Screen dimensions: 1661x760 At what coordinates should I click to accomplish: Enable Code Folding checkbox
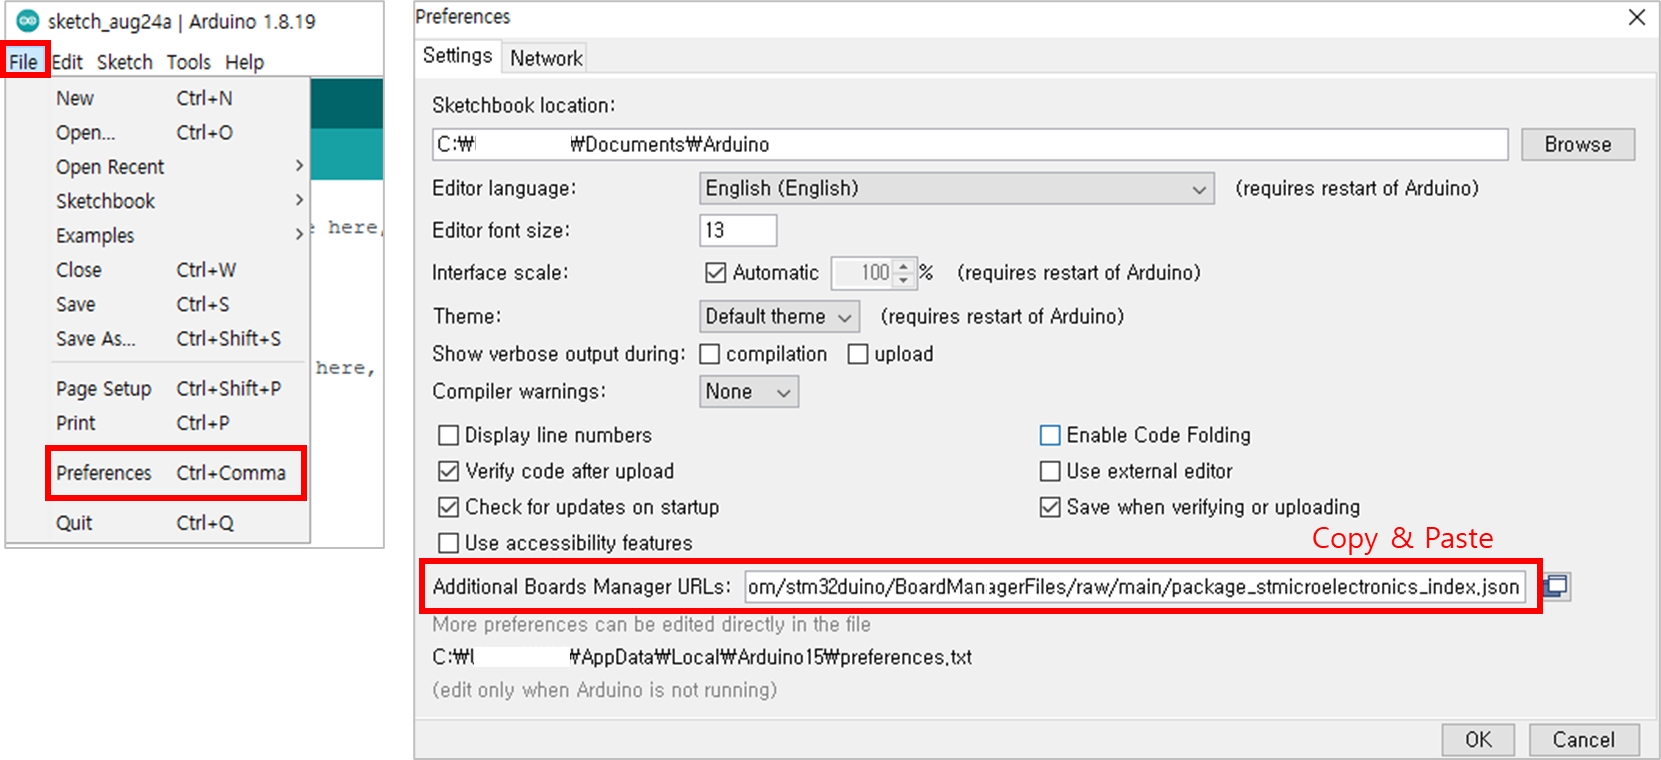[x=1050, y=435]
